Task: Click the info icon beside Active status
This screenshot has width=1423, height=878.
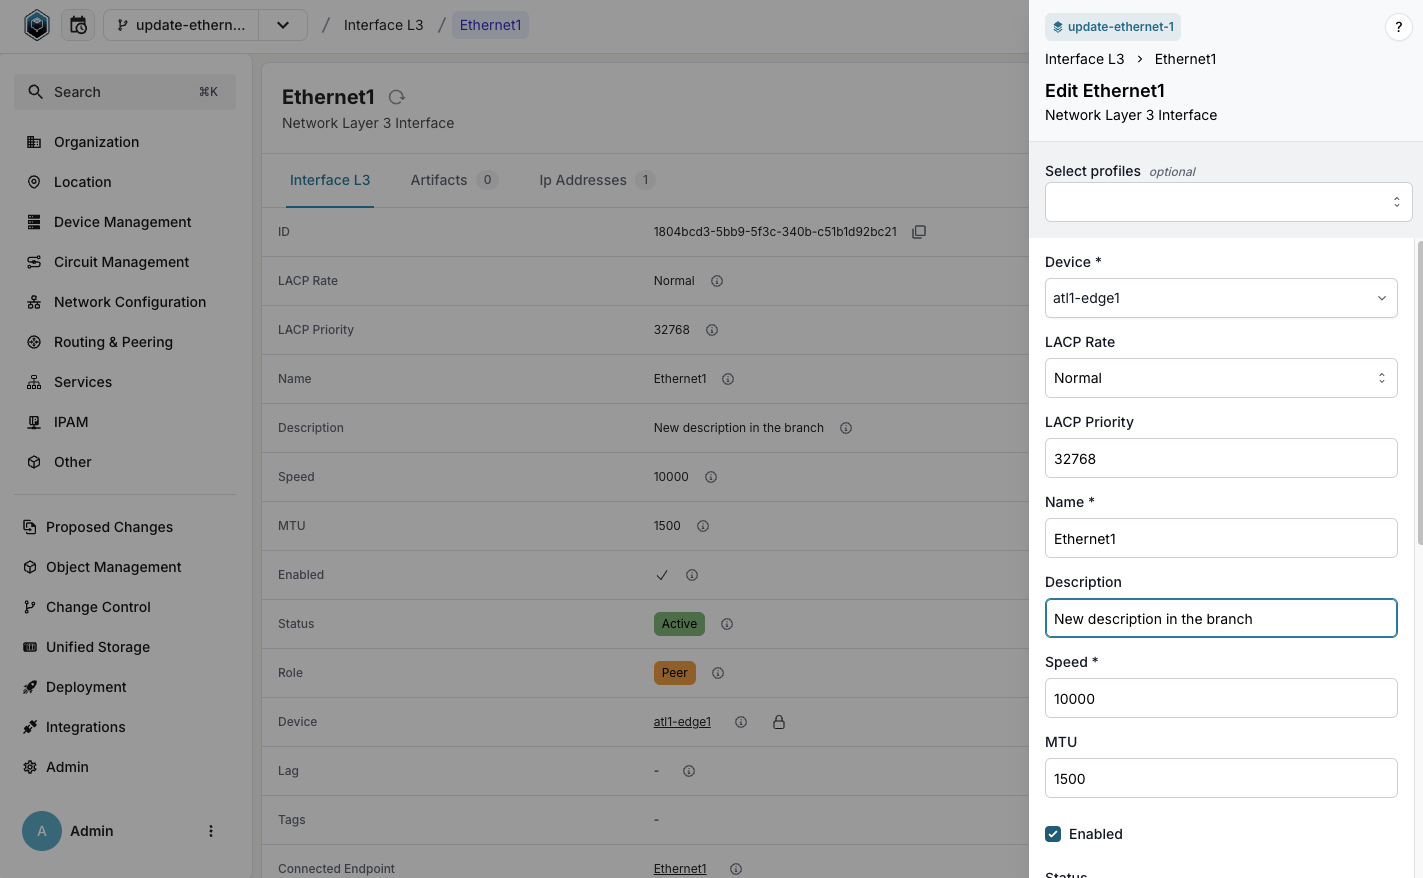Action: pyautogui.click(x=727, y=624)
